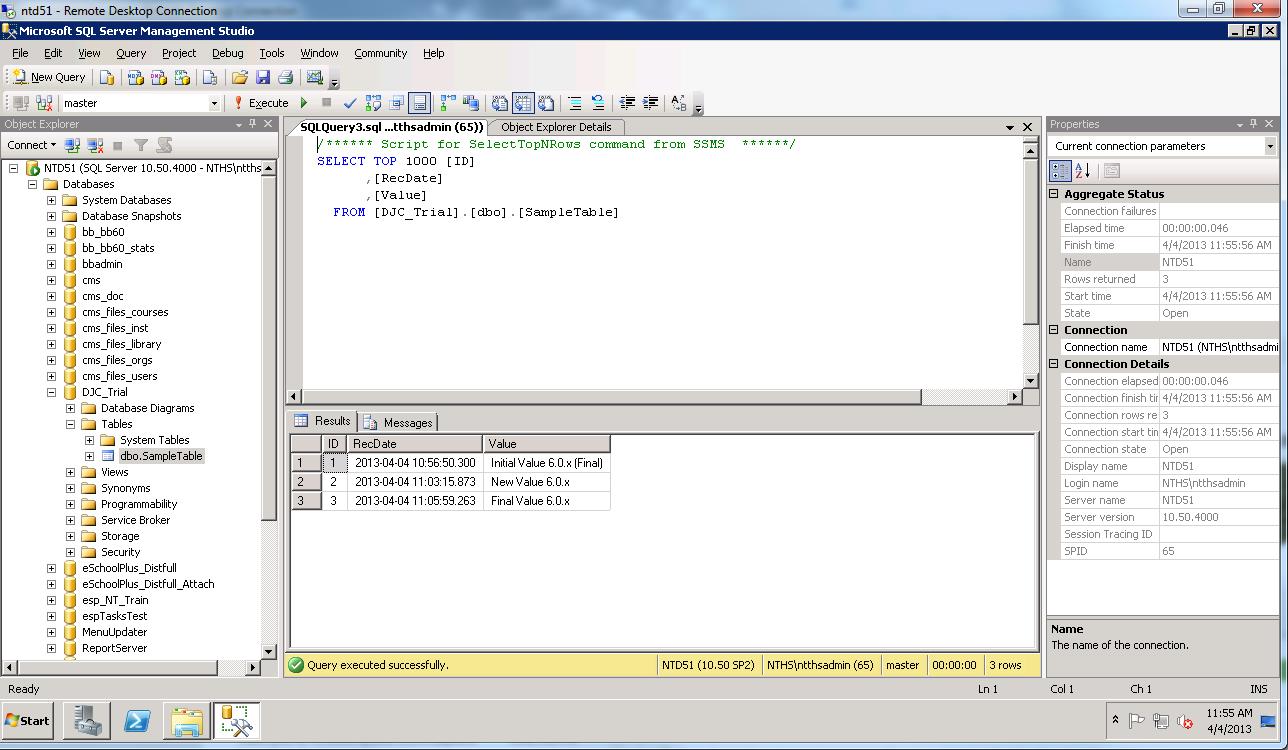Image resolution: width=1288 pixels, height=750 pixels.
Task: Select Results to File mode
Action: click(x=546, y=103)
